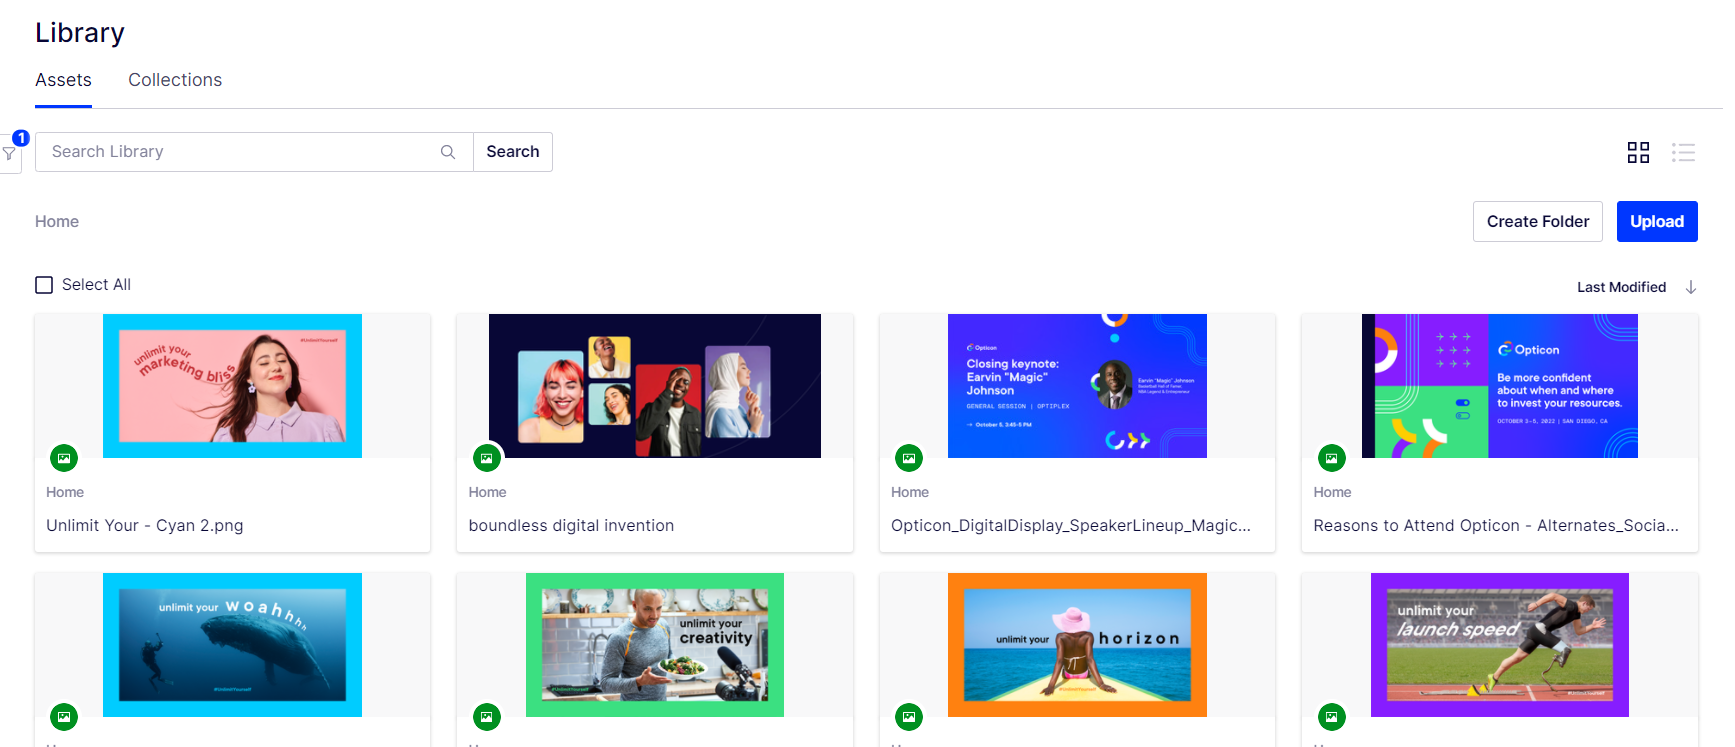Tick the Select All checkbox
The width and height of the screenshot is (1735, 747).
[44, 285]
